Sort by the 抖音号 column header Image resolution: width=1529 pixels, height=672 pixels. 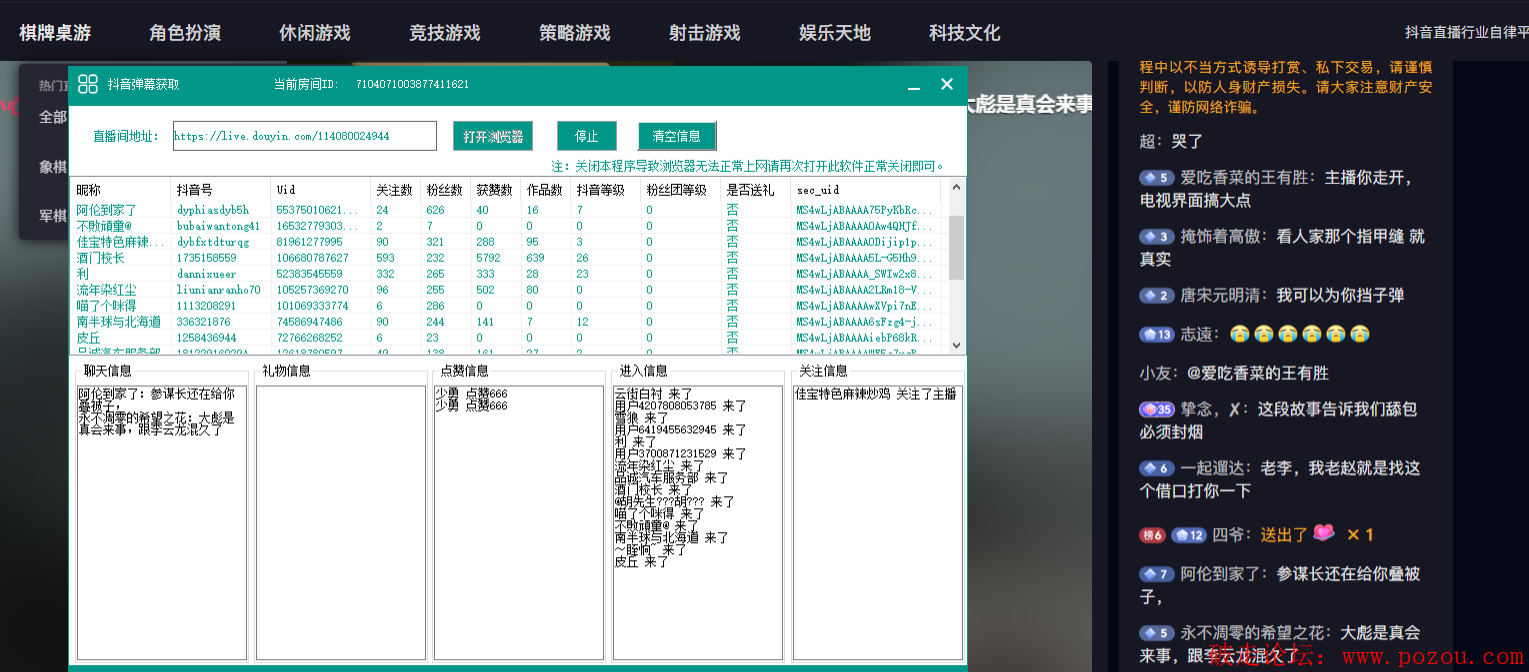tap(220, 190)
